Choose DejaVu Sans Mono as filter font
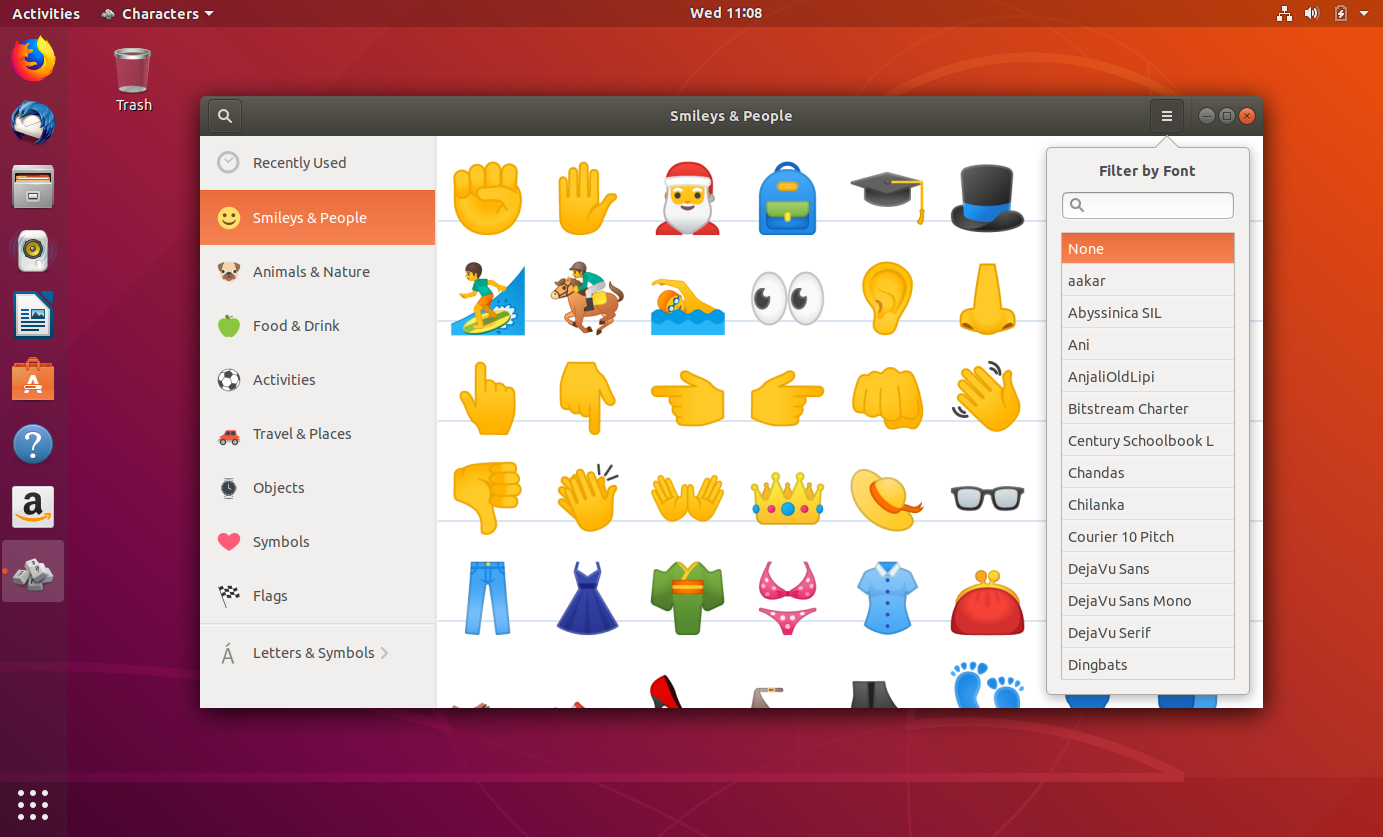 [1147, 600]
